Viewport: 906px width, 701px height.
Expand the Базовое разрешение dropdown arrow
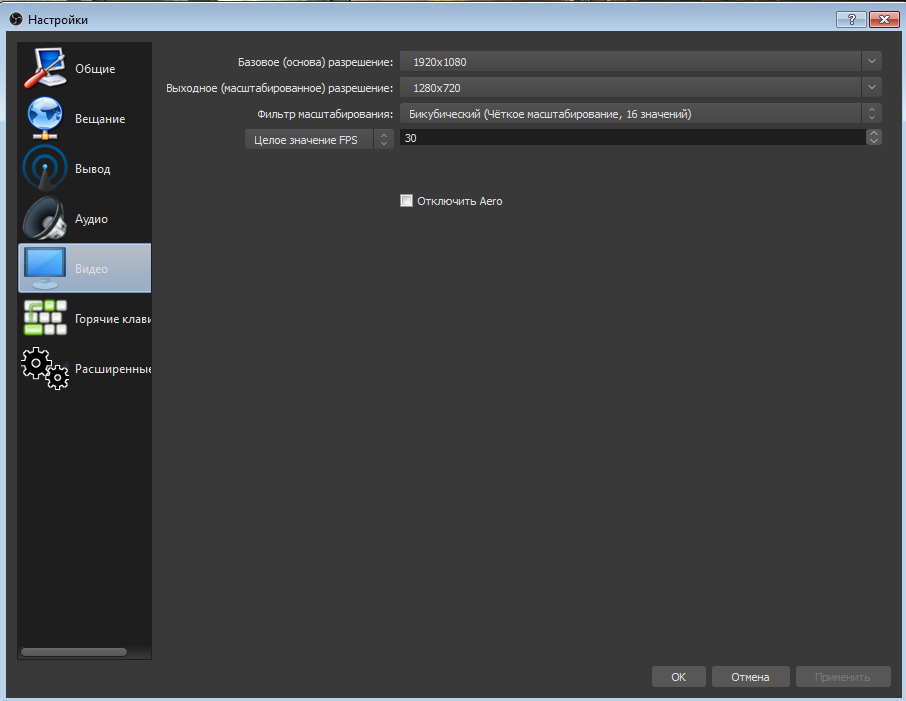pos(873,62)
